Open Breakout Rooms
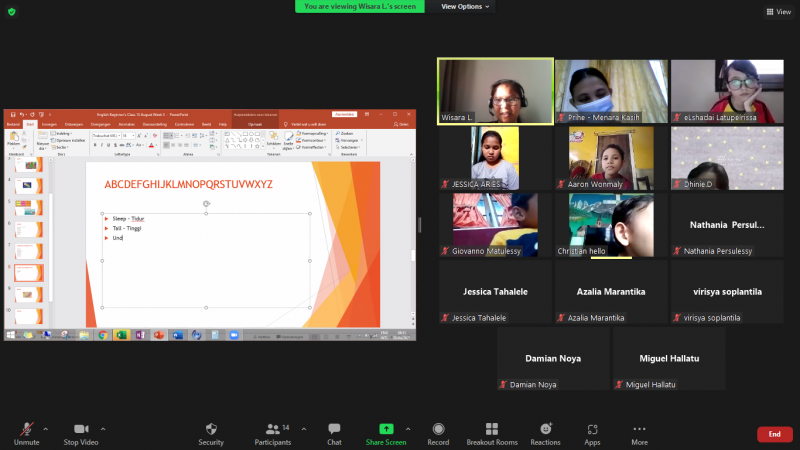 point(492,429)
